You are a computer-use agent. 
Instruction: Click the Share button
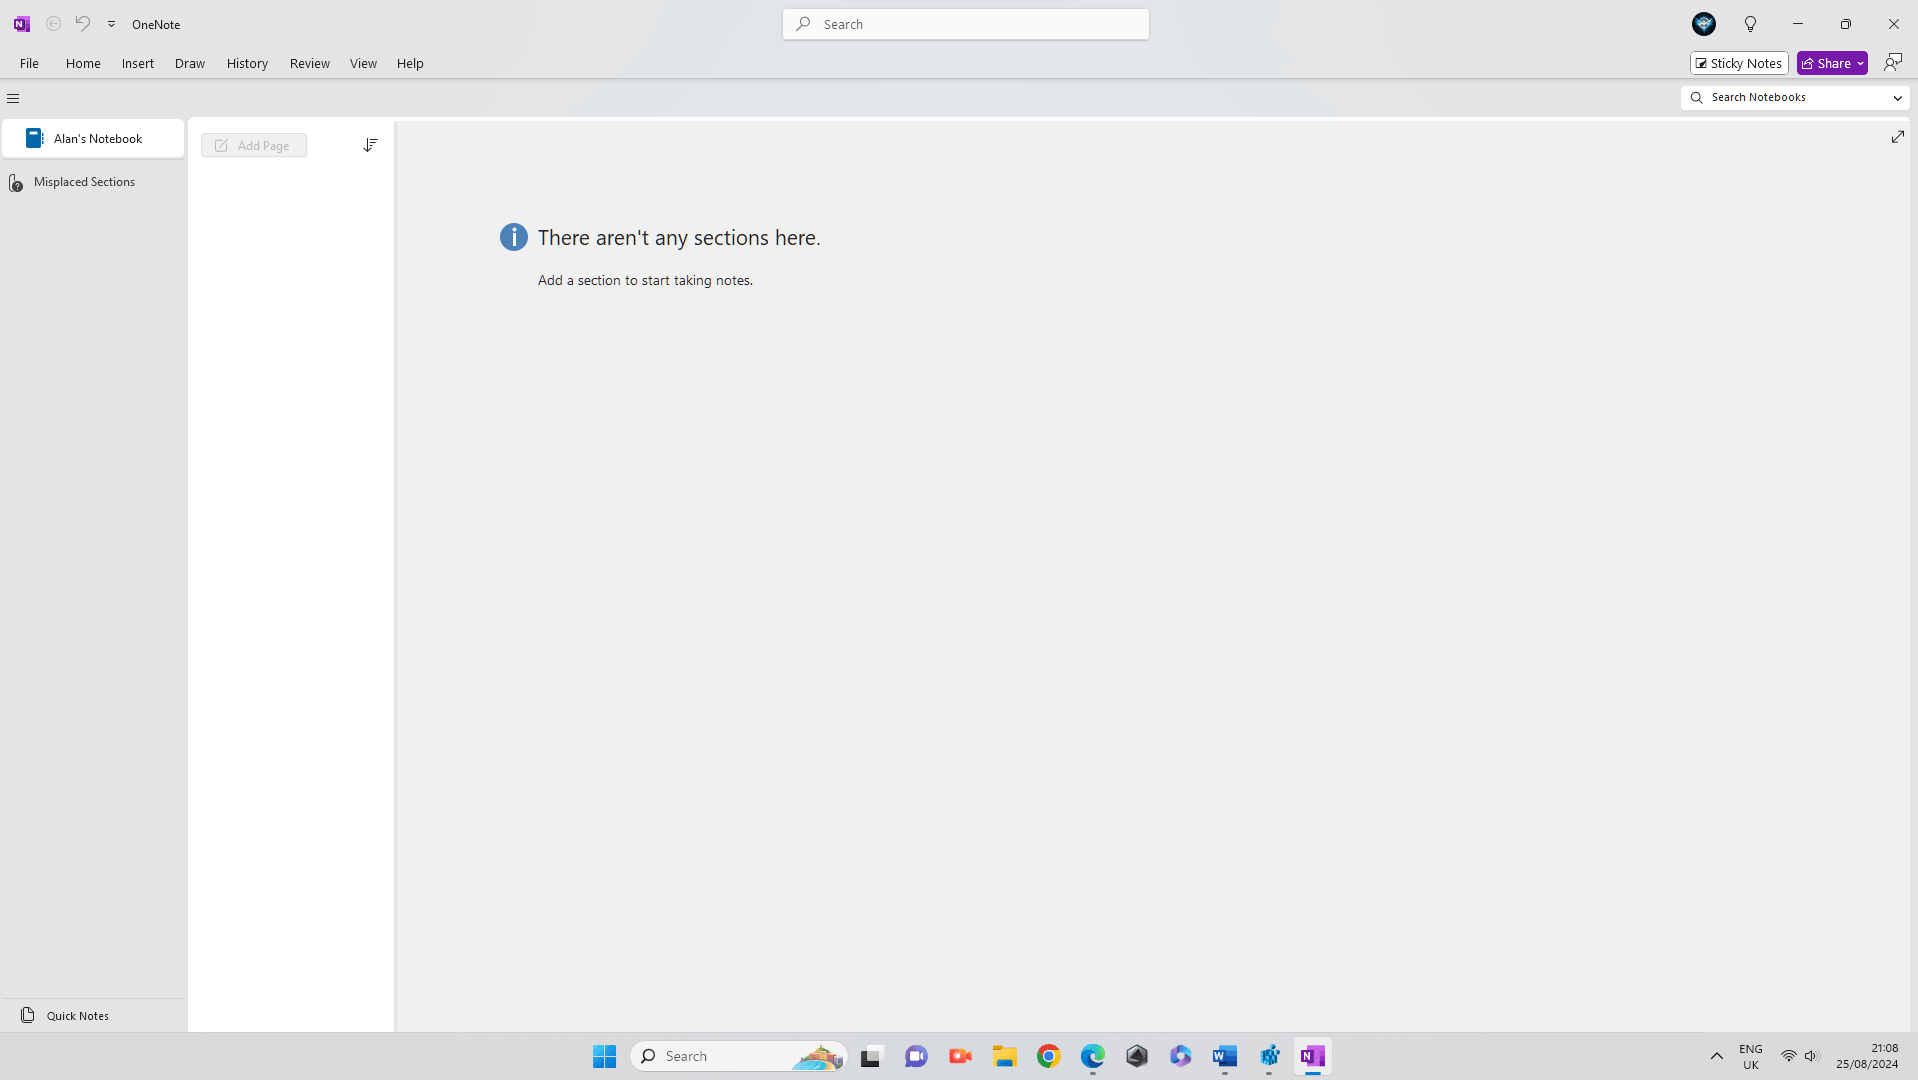click(x=1826, y=63)
